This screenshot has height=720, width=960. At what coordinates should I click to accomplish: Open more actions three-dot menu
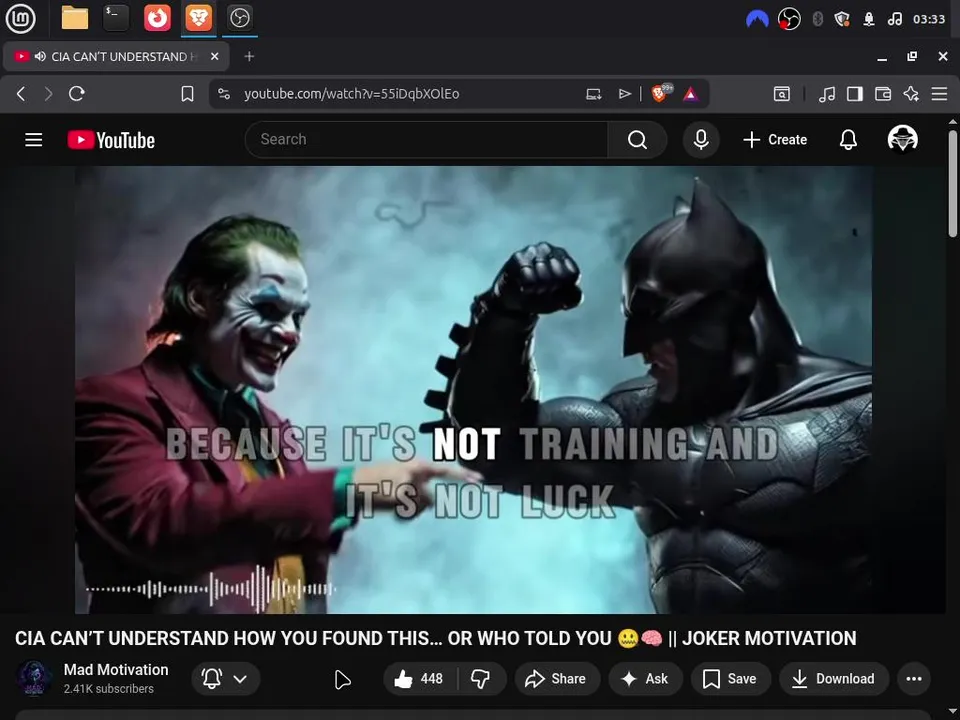(x=914, y=678)
